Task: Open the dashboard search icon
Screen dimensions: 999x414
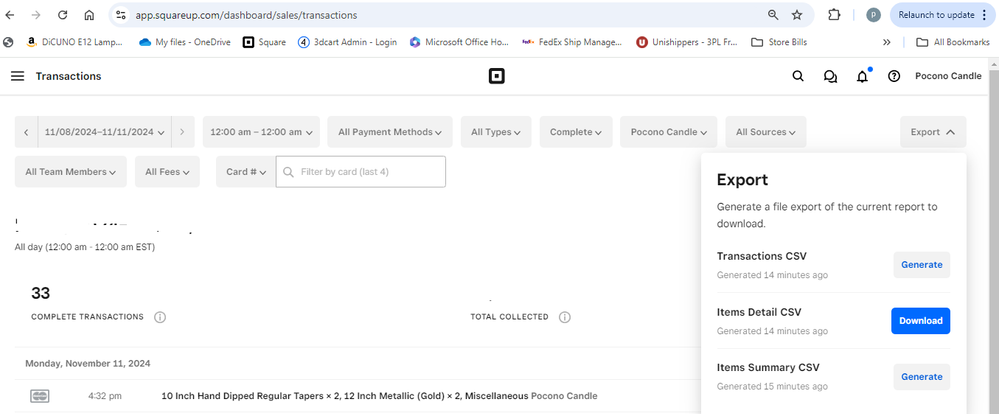Action: [x=797, y=76]
